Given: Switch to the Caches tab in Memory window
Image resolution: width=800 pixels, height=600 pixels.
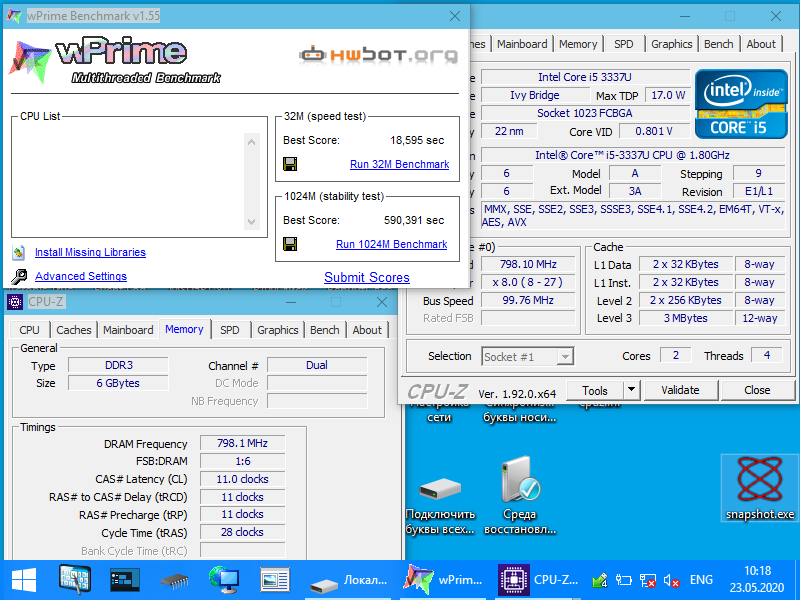Looking at the screenshot, I should pyautogui.click(x=73, y=330).
